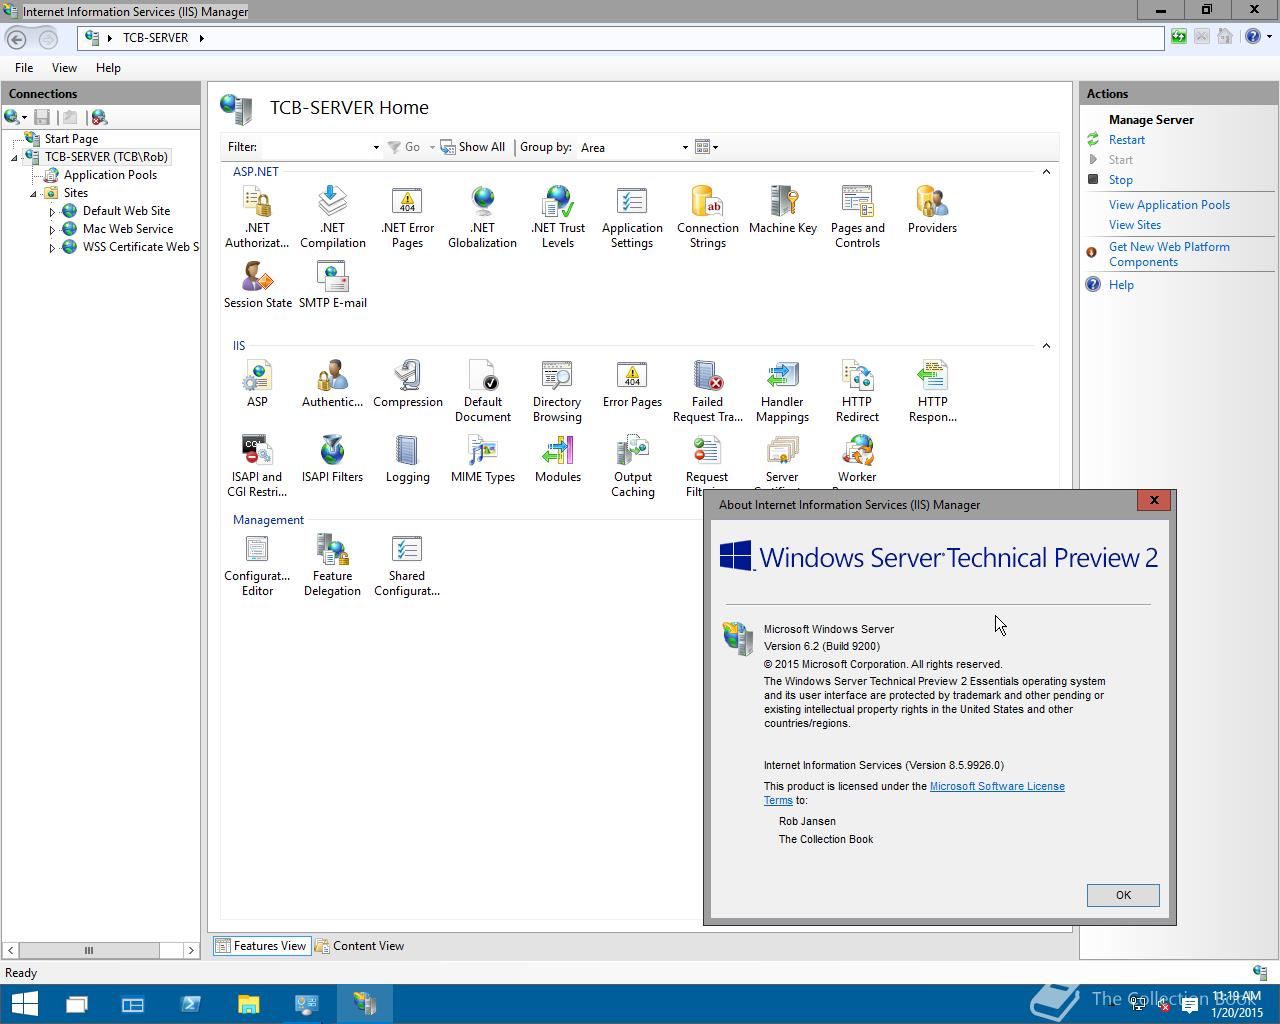
Task: Expand the Default Web Site node
Action: 52,212
